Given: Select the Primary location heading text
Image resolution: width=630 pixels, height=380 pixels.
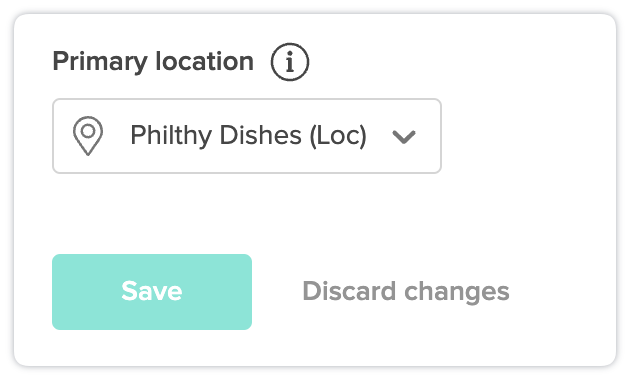Looking at the screenshot, I should click(153, 62).
